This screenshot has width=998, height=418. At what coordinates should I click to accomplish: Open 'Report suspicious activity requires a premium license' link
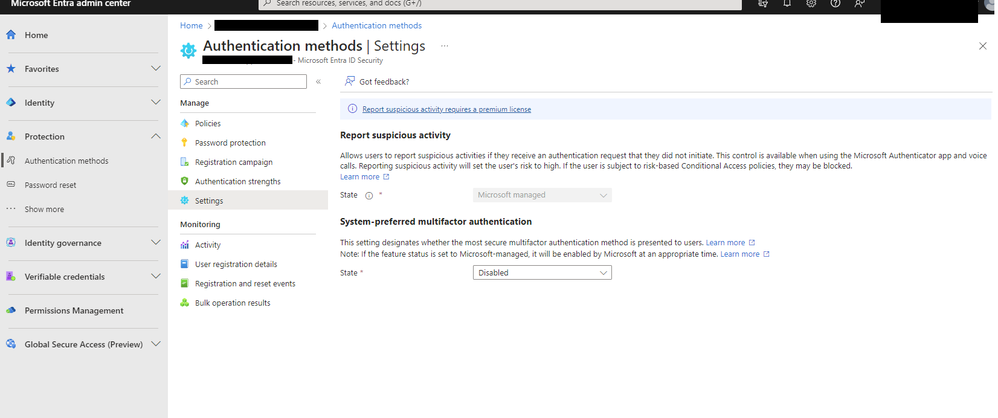tap(447, 109)
